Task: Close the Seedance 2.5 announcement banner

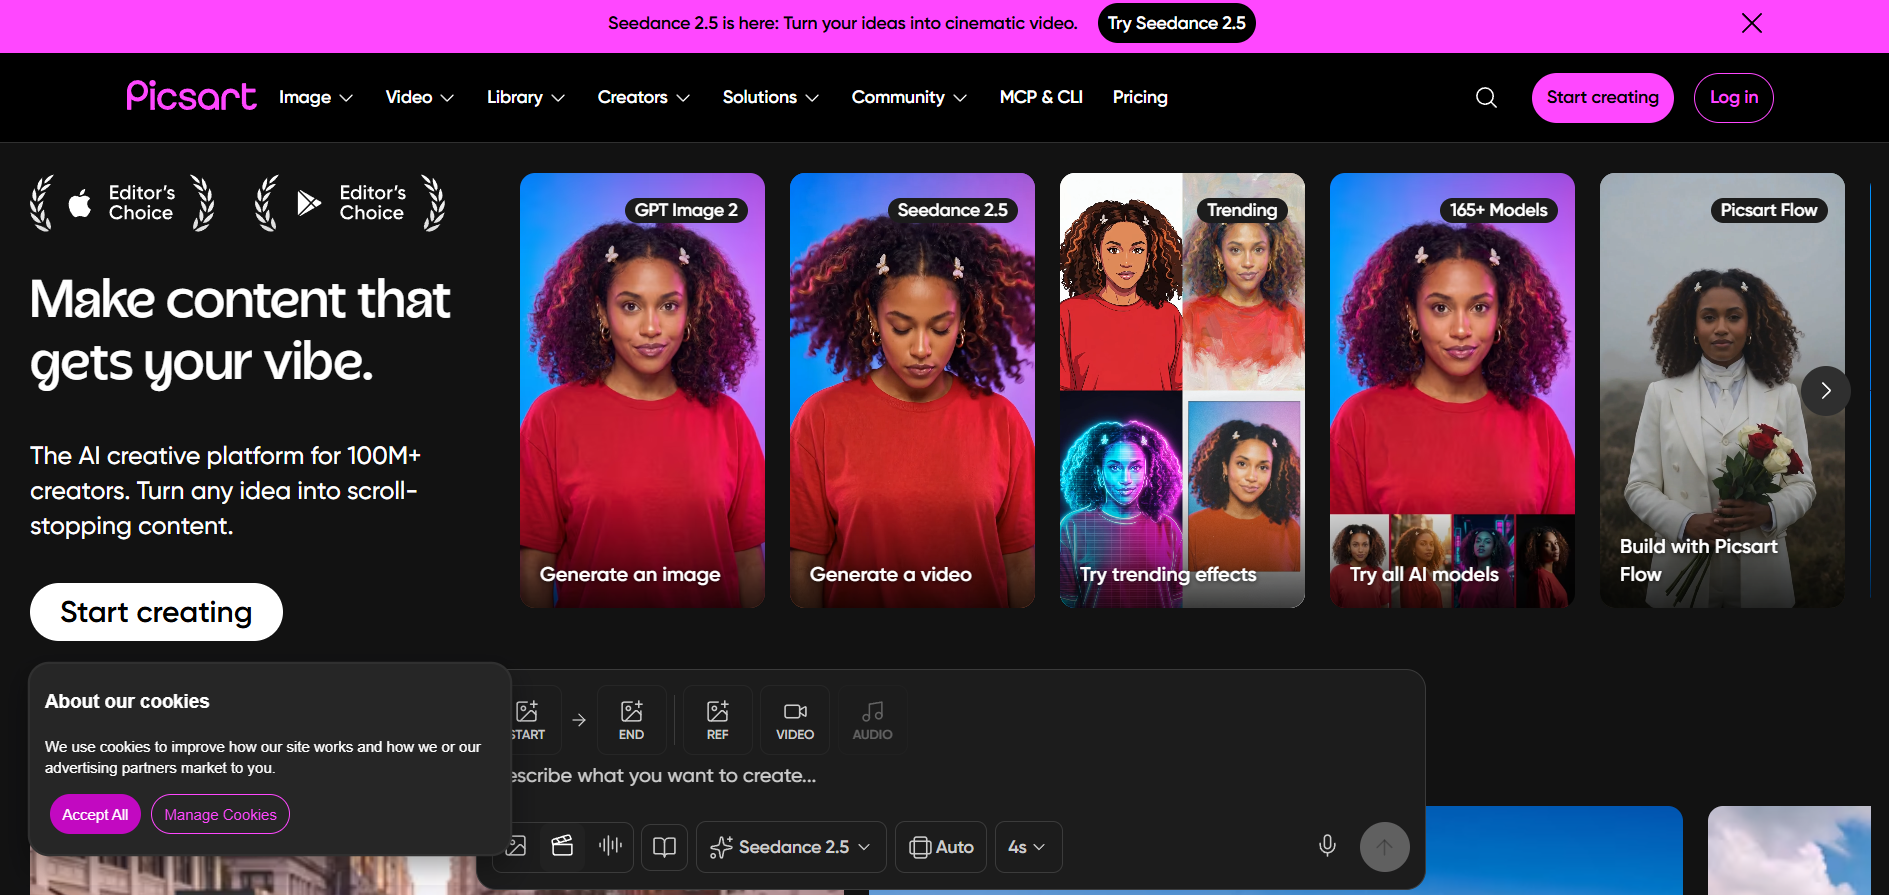Action: coord(1751,23)
